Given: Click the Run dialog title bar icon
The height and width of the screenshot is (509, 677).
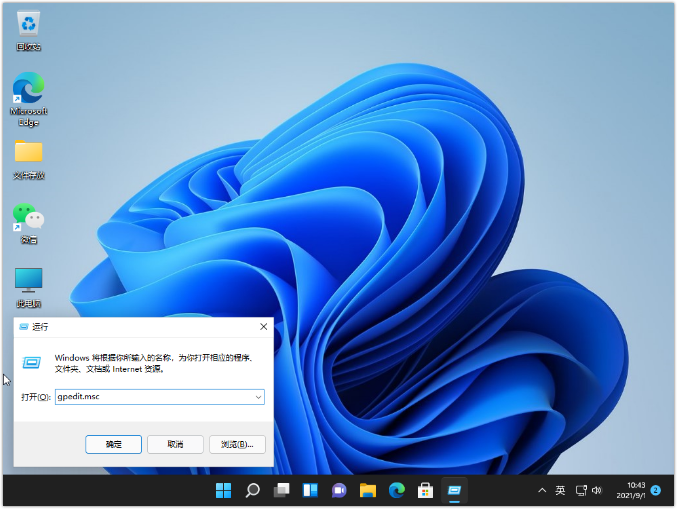Looking at the screenshot, I should coord(24,327).
